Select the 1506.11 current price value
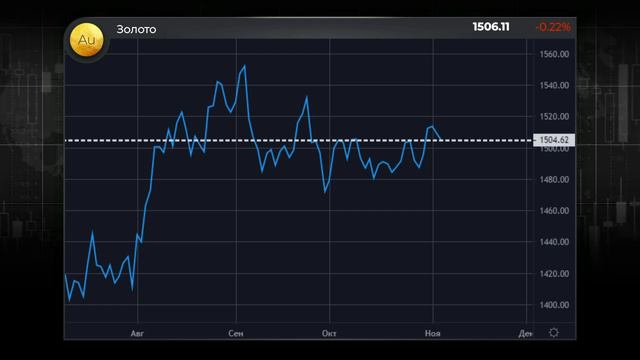640x360 pixels. point(491,27)
